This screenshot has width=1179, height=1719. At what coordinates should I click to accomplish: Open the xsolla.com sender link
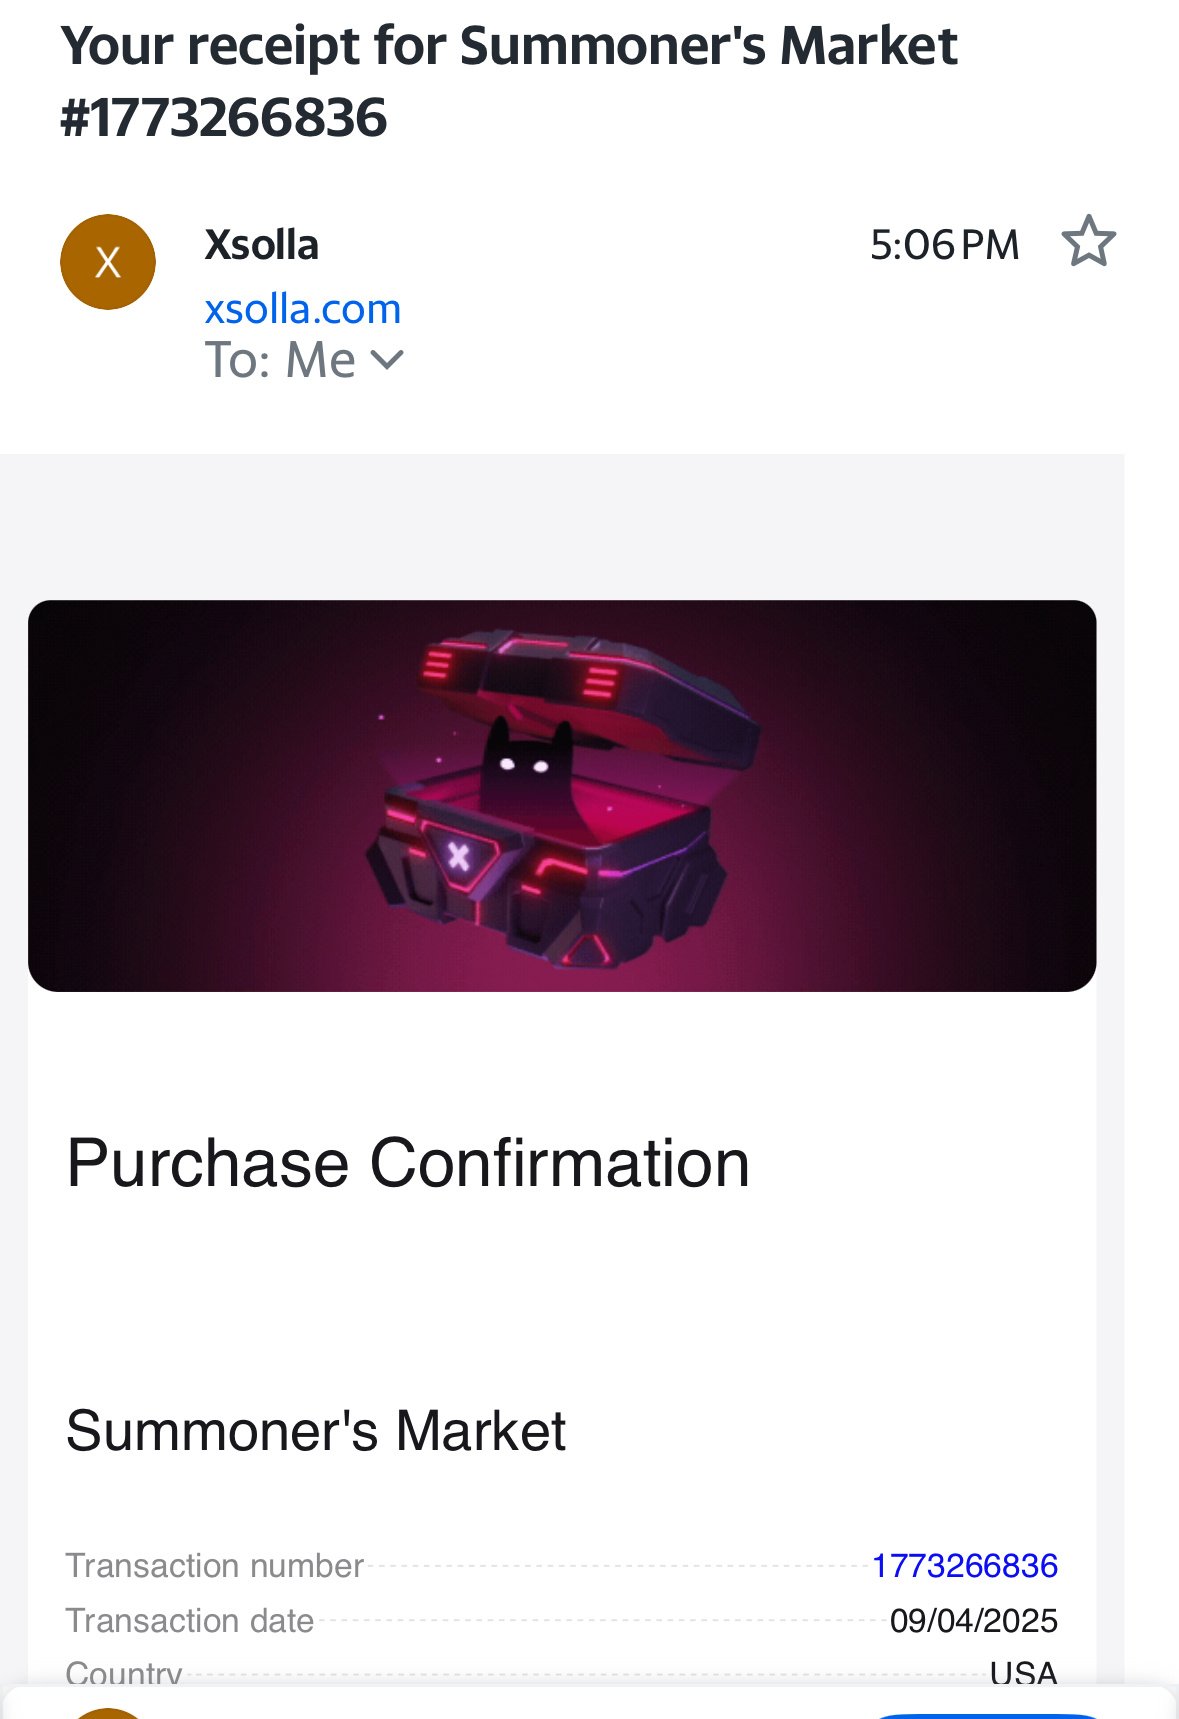[x=302, y=309]
